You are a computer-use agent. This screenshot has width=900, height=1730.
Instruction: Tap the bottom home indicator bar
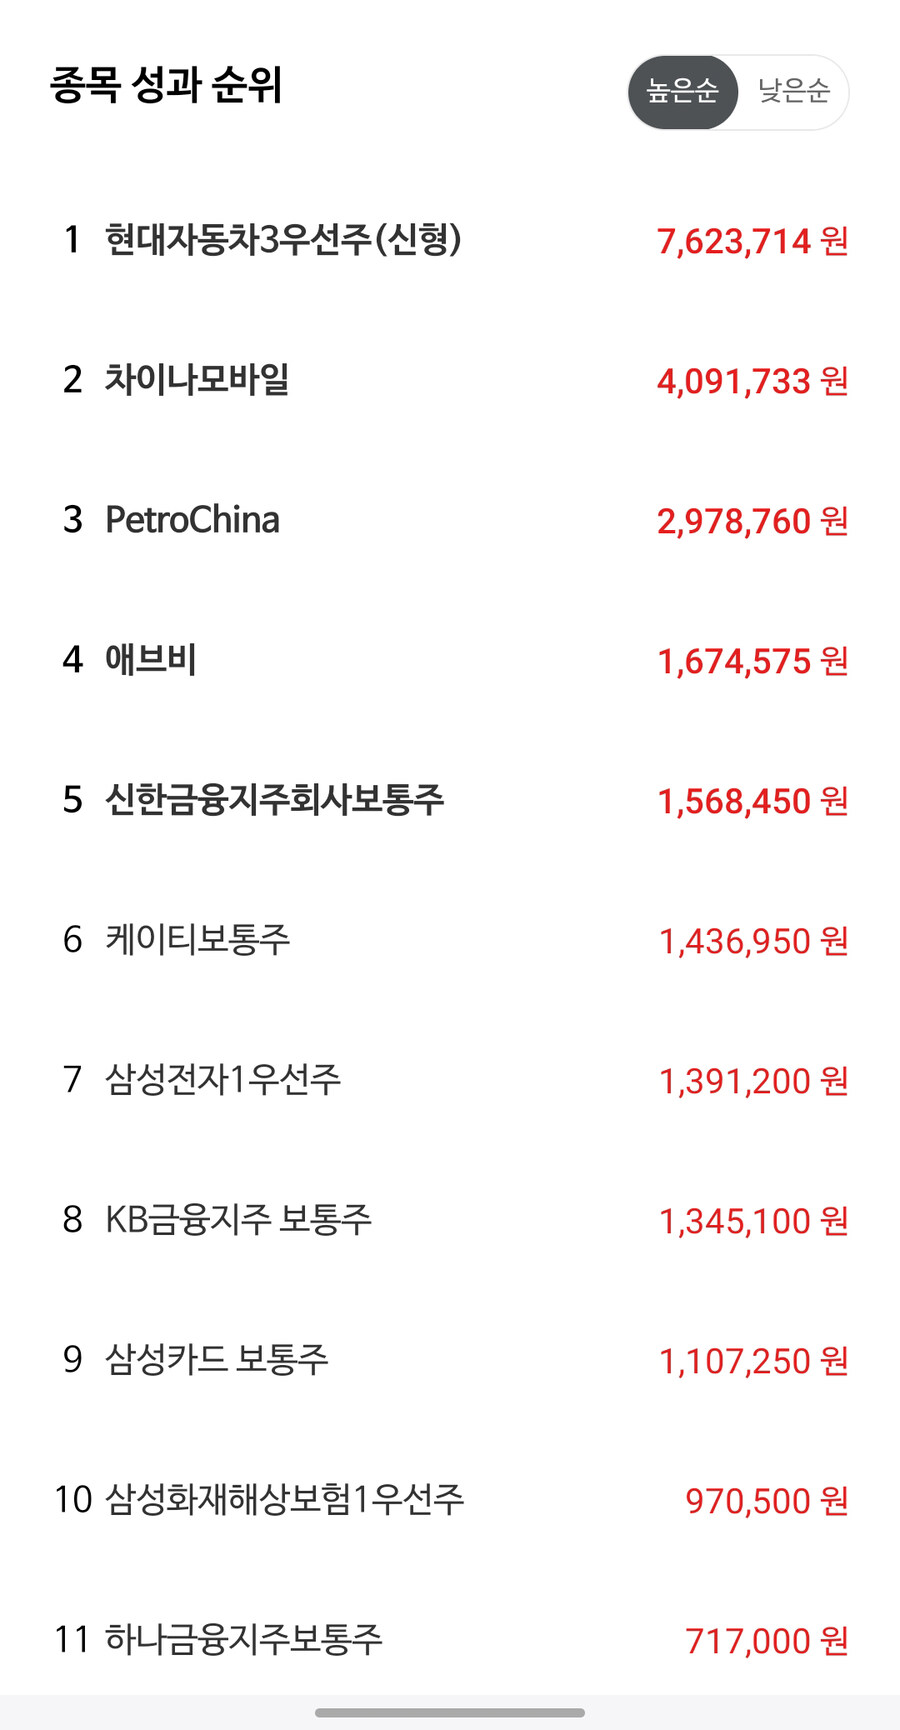click(450, 1713)
